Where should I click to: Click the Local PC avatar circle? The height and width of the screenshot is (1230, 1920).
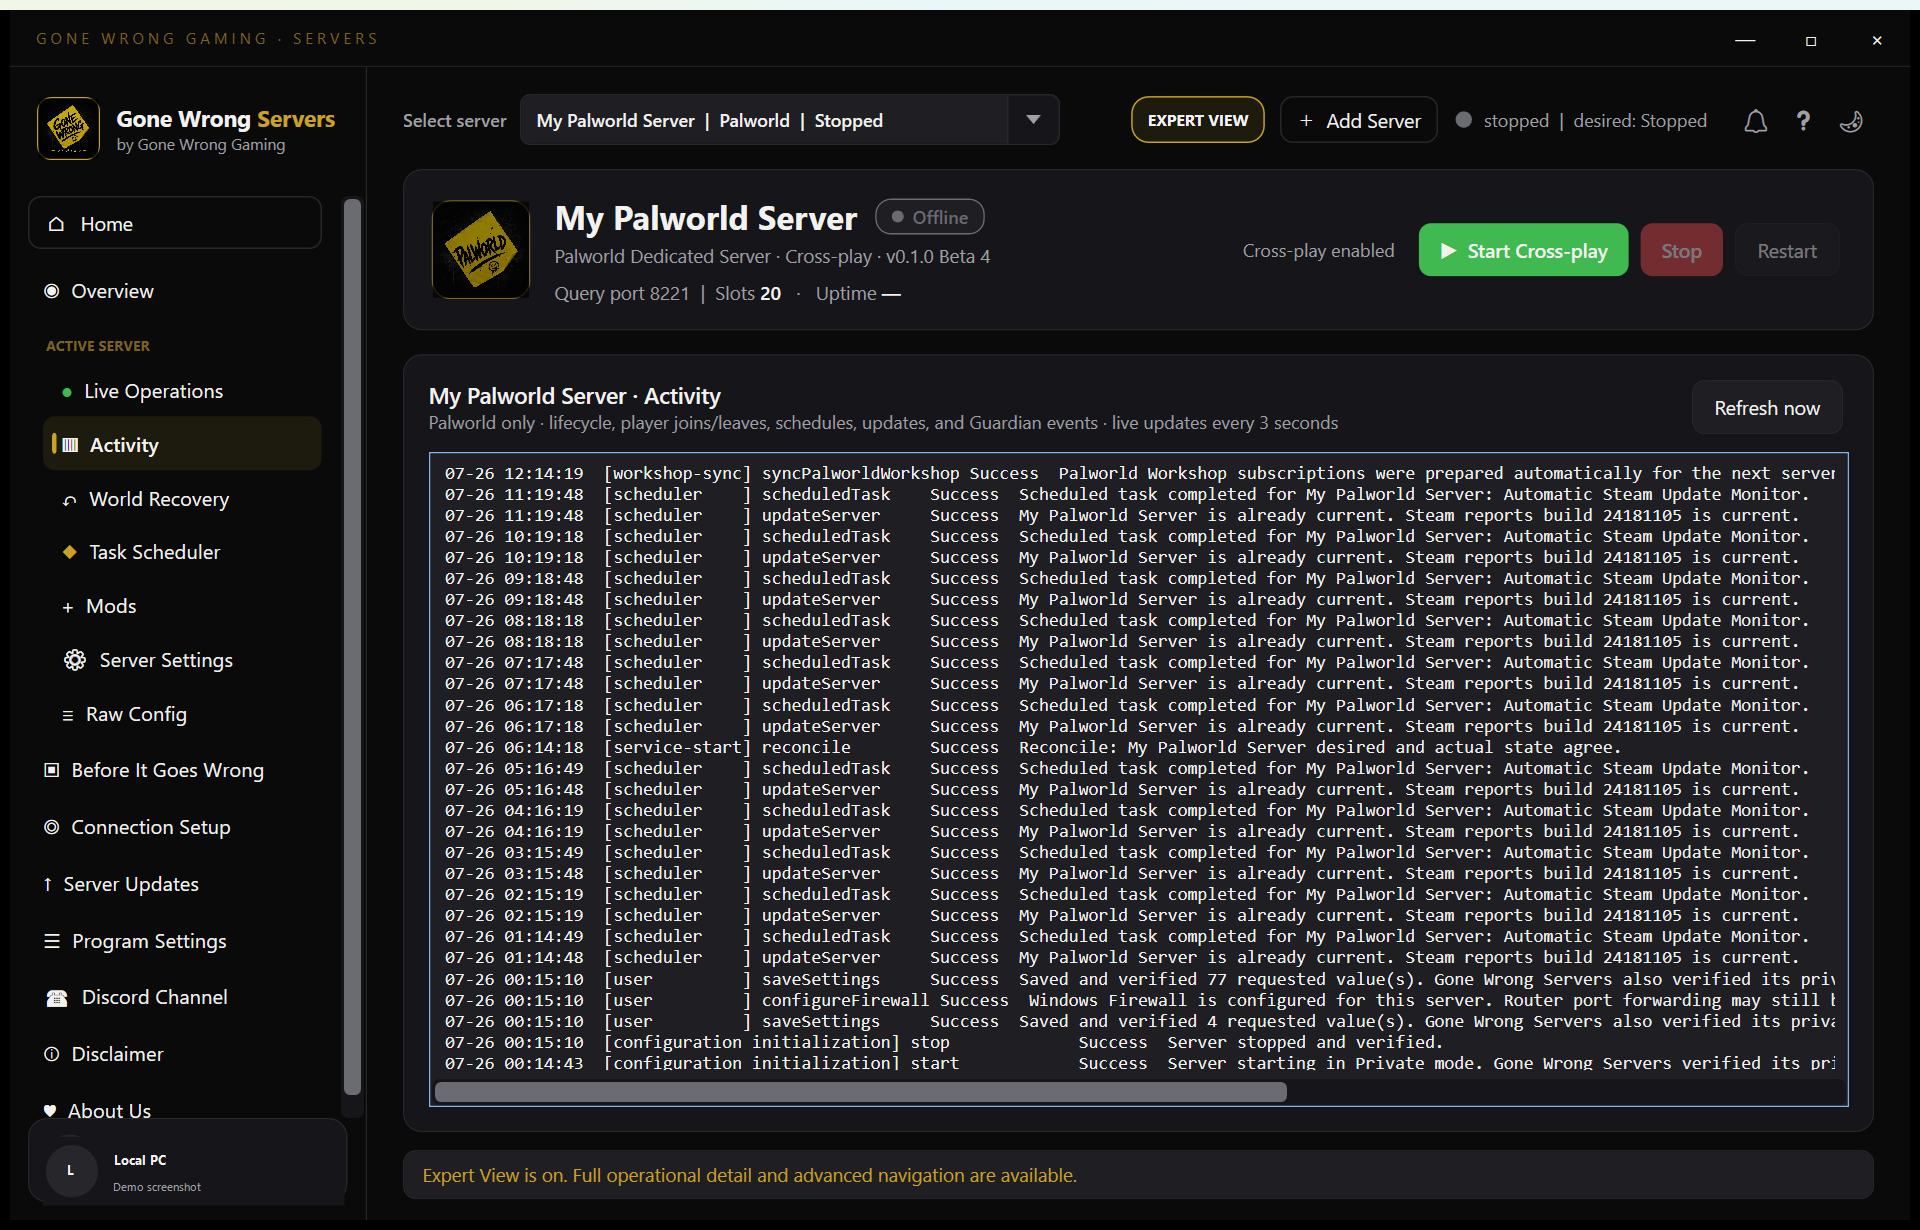click(71, 1170)
